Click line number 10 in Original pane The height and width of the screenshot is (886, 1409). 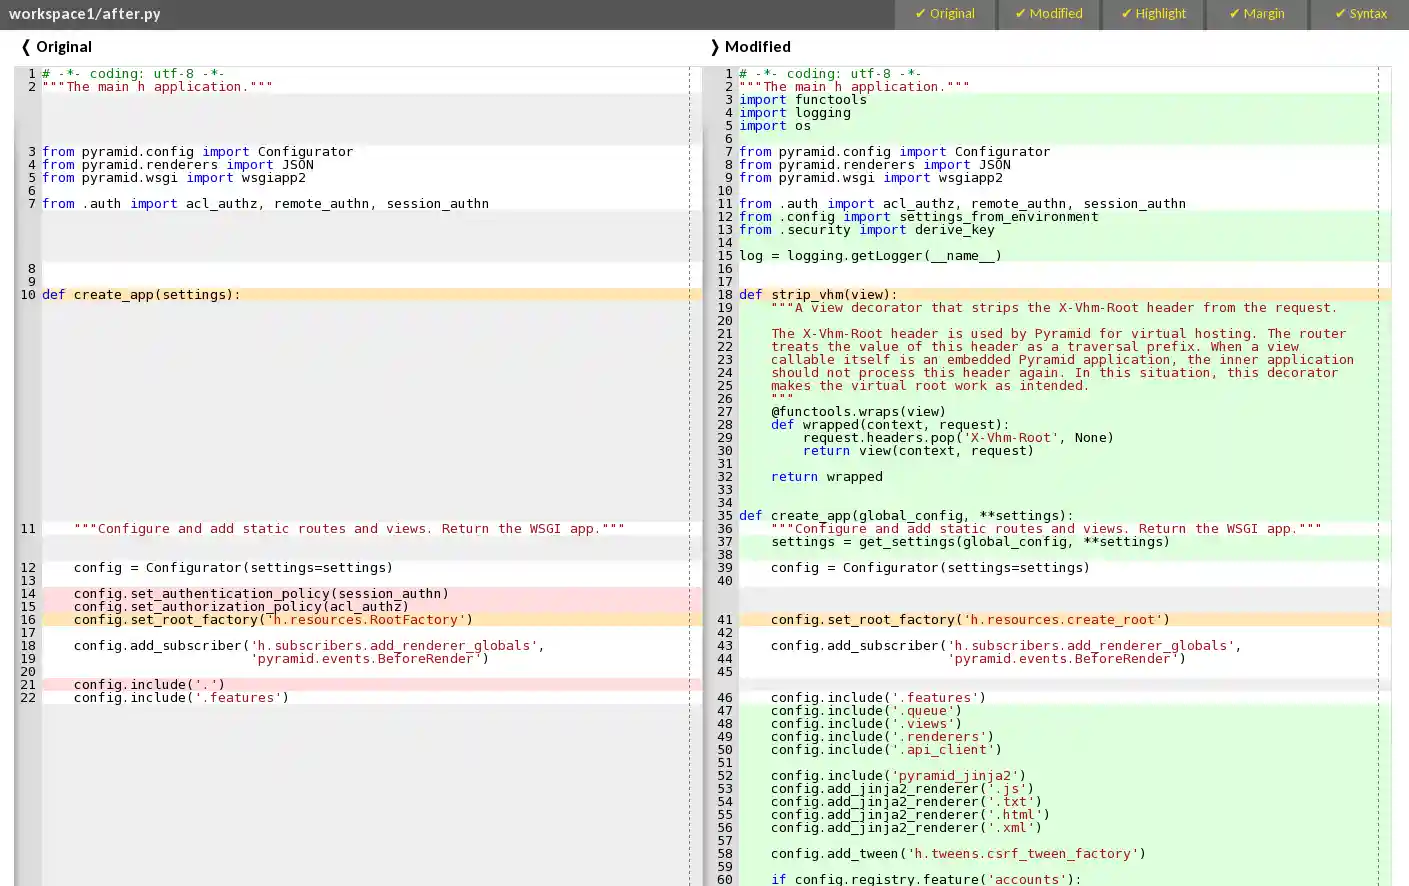(x=27, y=294)
